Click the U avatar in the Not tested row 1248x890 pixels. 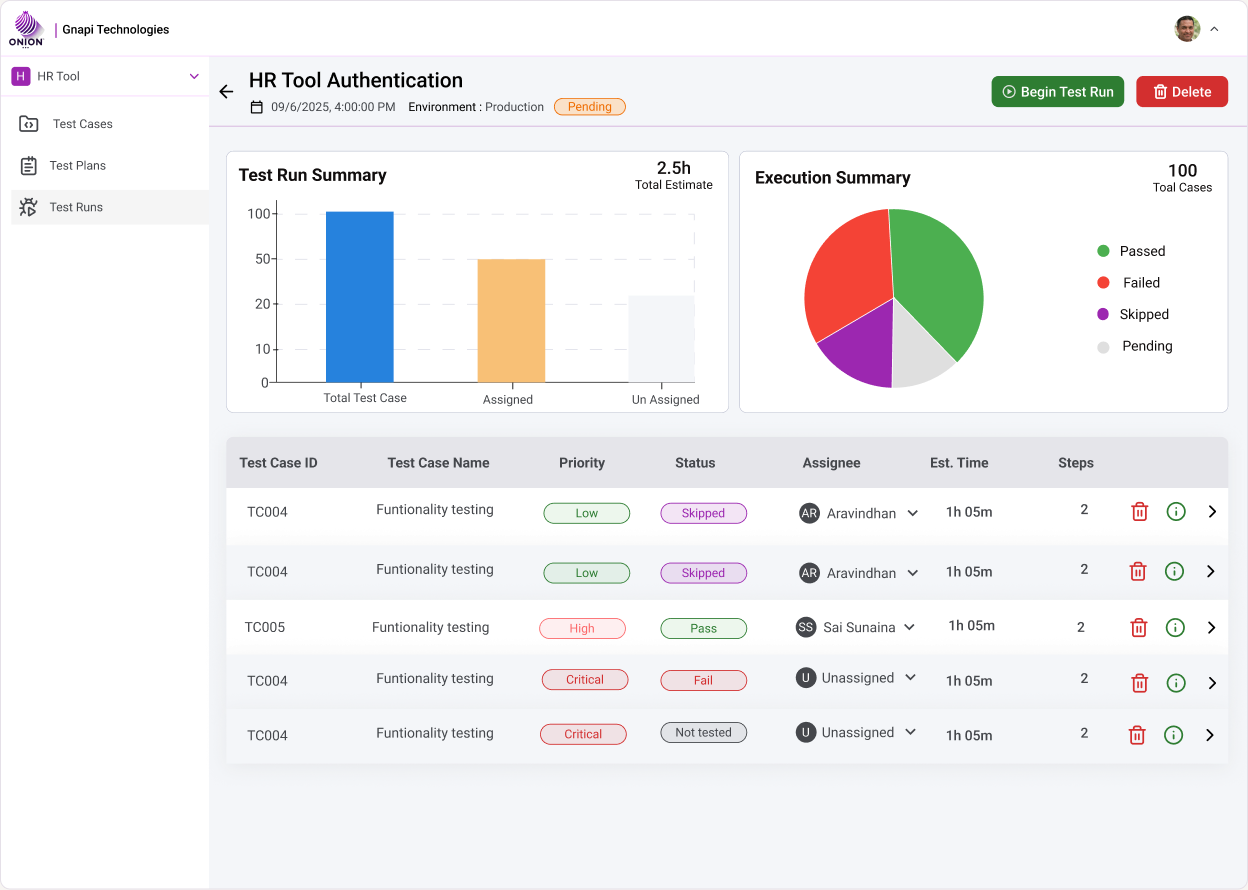(805, 733)
